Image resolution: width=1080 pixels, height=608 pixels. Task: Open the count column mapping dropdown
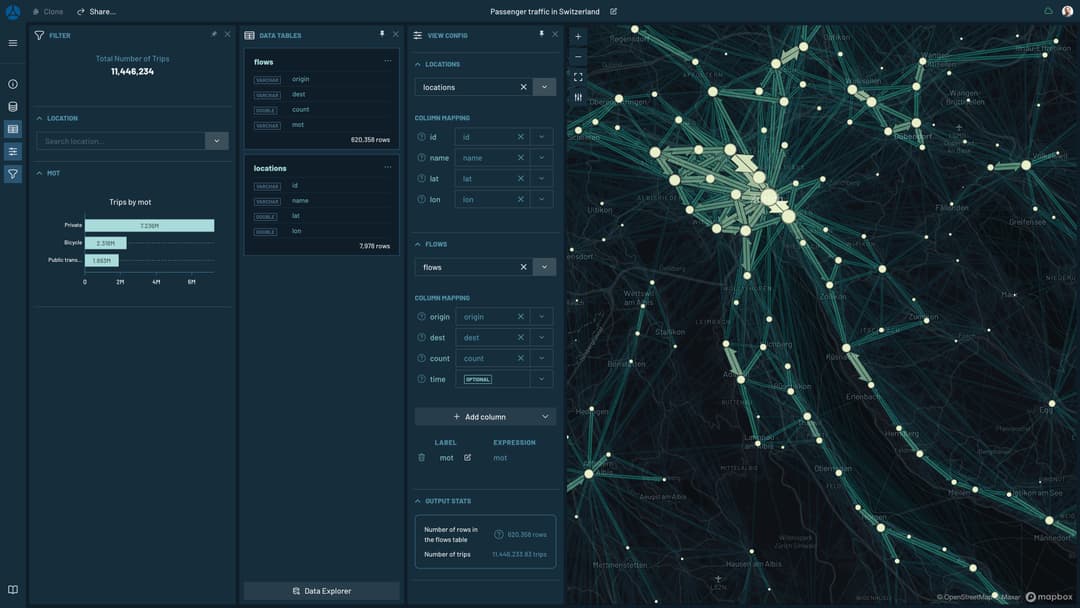541,356
